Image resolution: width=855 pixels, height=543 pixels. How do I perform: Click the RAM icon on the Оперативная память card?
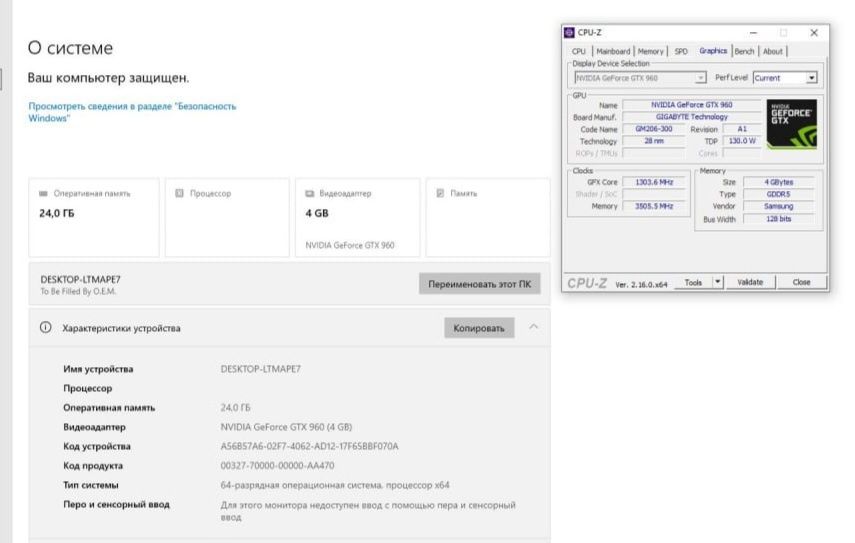[44, 194]
